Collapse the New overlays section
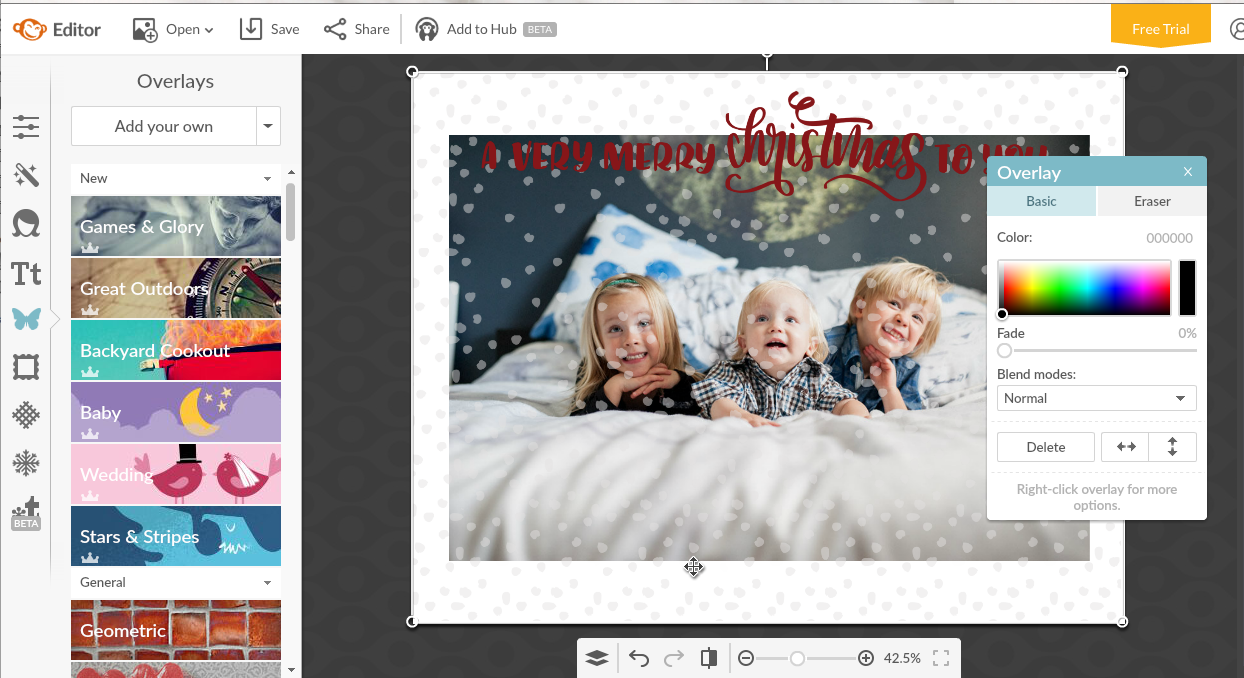Image resolution: width=1244 pixels, height=678 pixels. click(x=176, y=178)
